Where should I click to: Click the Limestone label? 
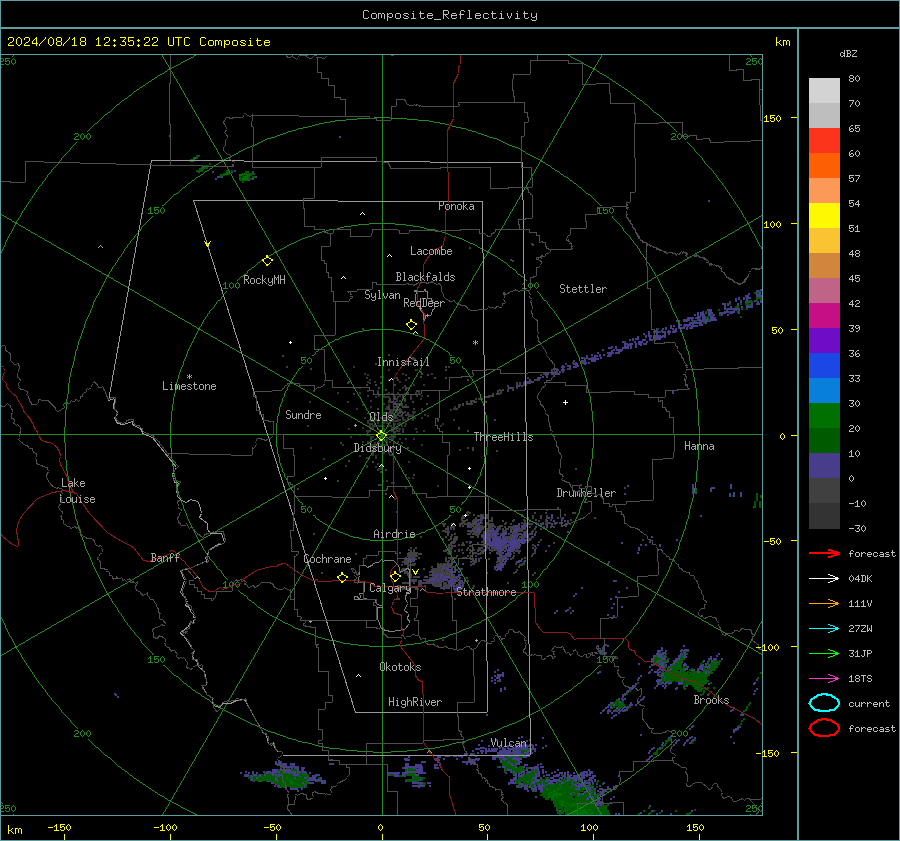[x=189, y=386]
